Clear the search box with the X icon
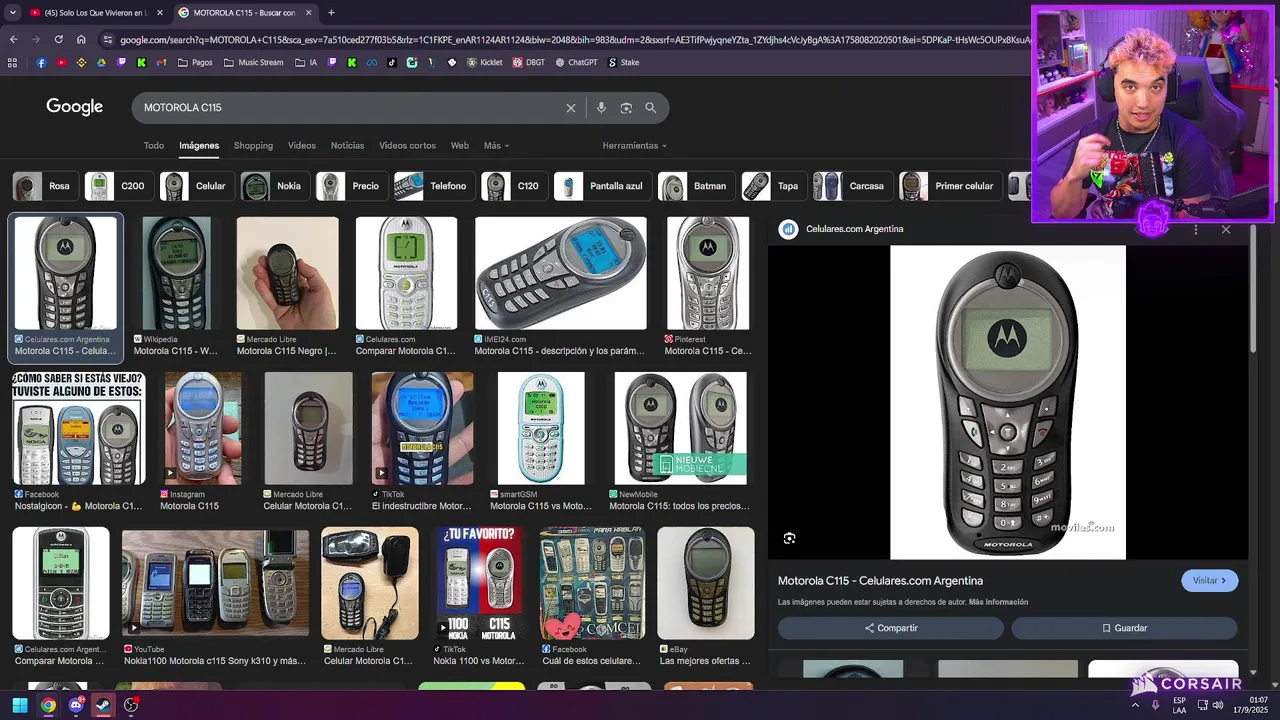 coord(571,108)
